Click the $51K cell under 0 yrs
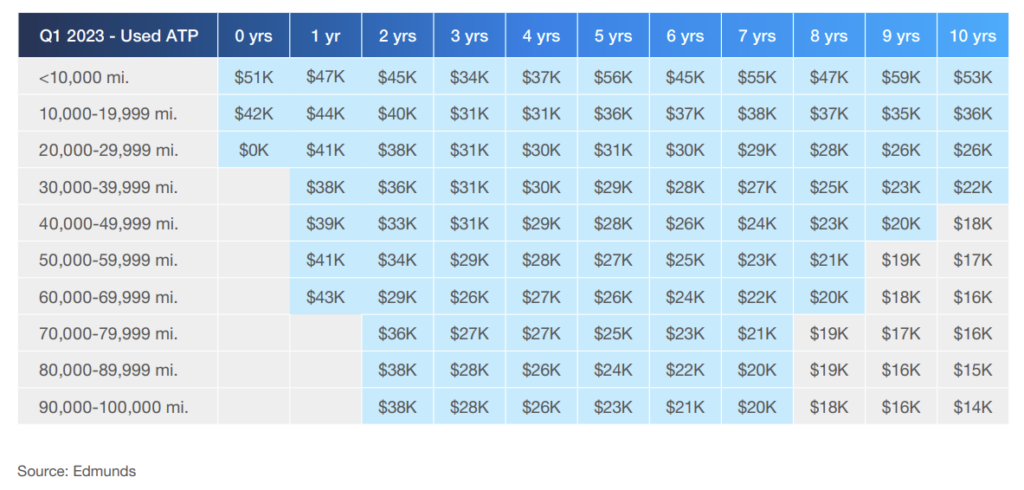Image resolution: width=1024 pixels, height=490 pixels. [x=254, y=77]
